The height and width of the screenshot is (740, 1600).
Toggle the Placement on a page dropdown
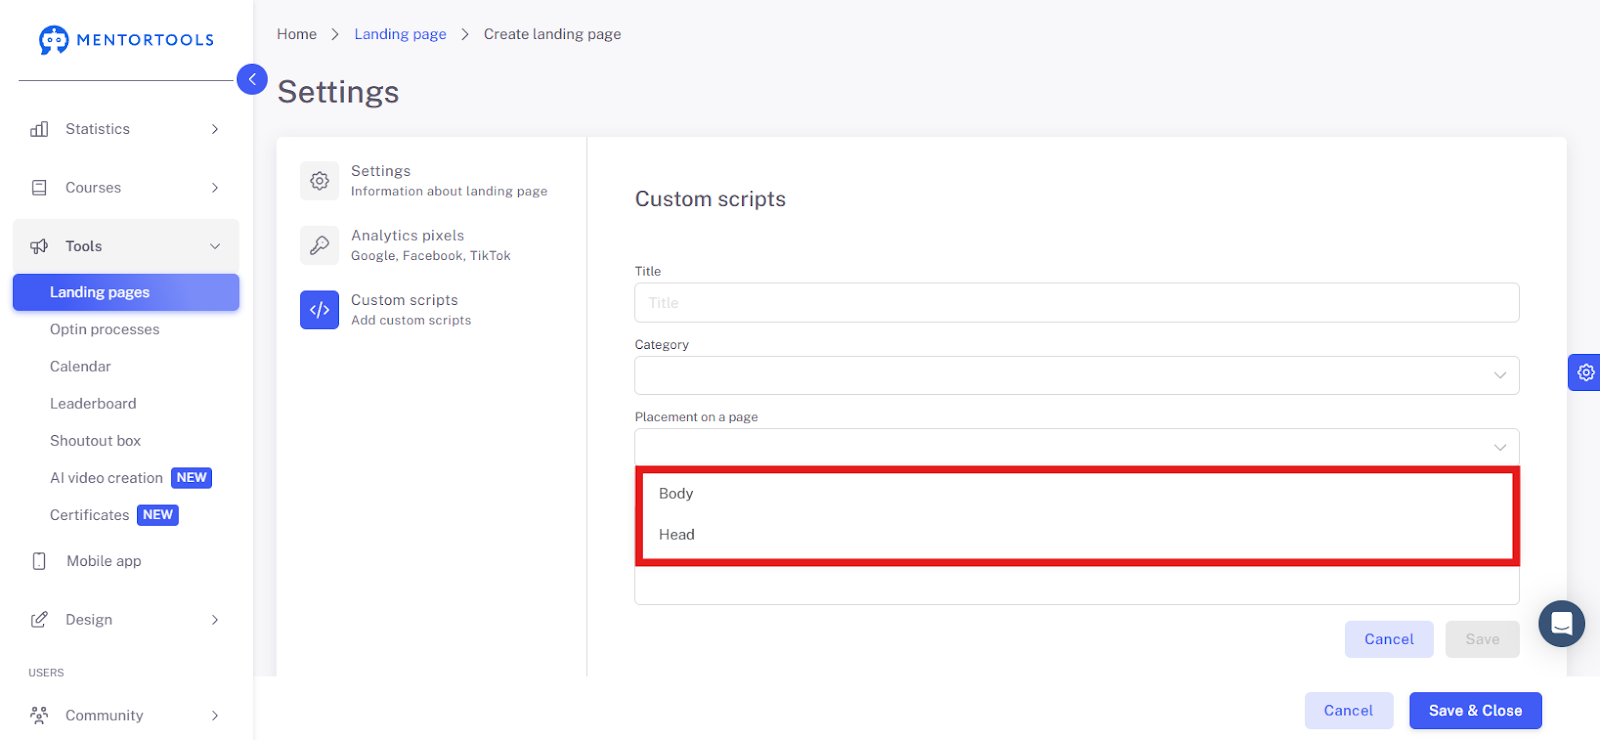pyautogui.click(x=1077, y=447)
